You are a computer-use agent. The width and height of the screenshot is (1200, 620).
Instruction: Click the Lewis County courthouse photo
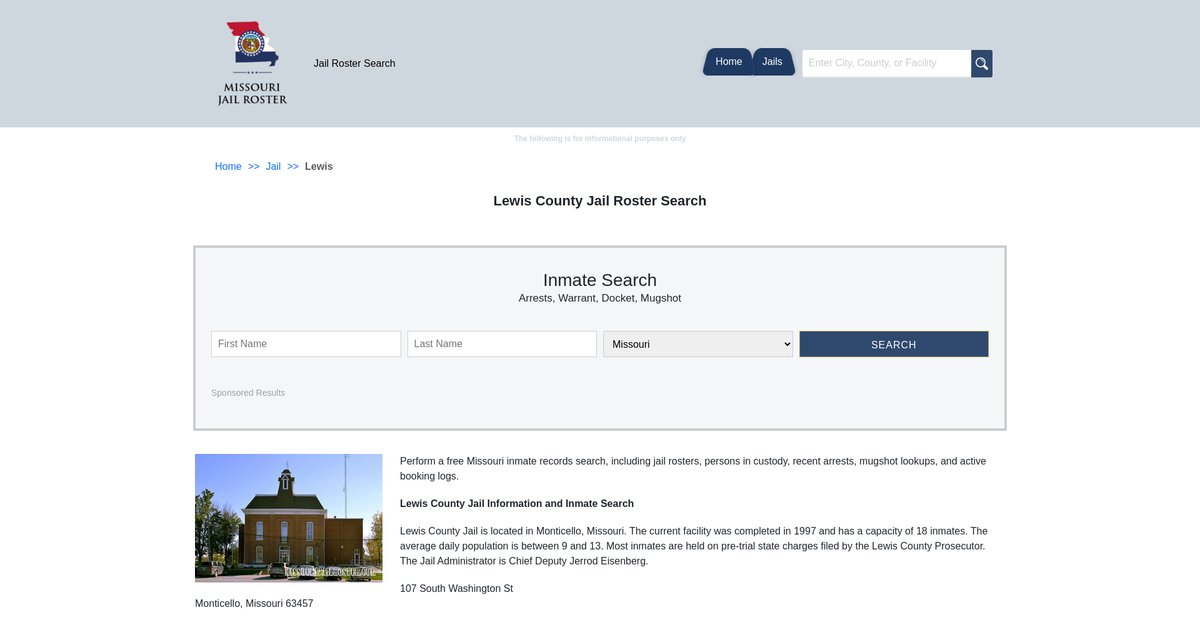tap(289, 518)
